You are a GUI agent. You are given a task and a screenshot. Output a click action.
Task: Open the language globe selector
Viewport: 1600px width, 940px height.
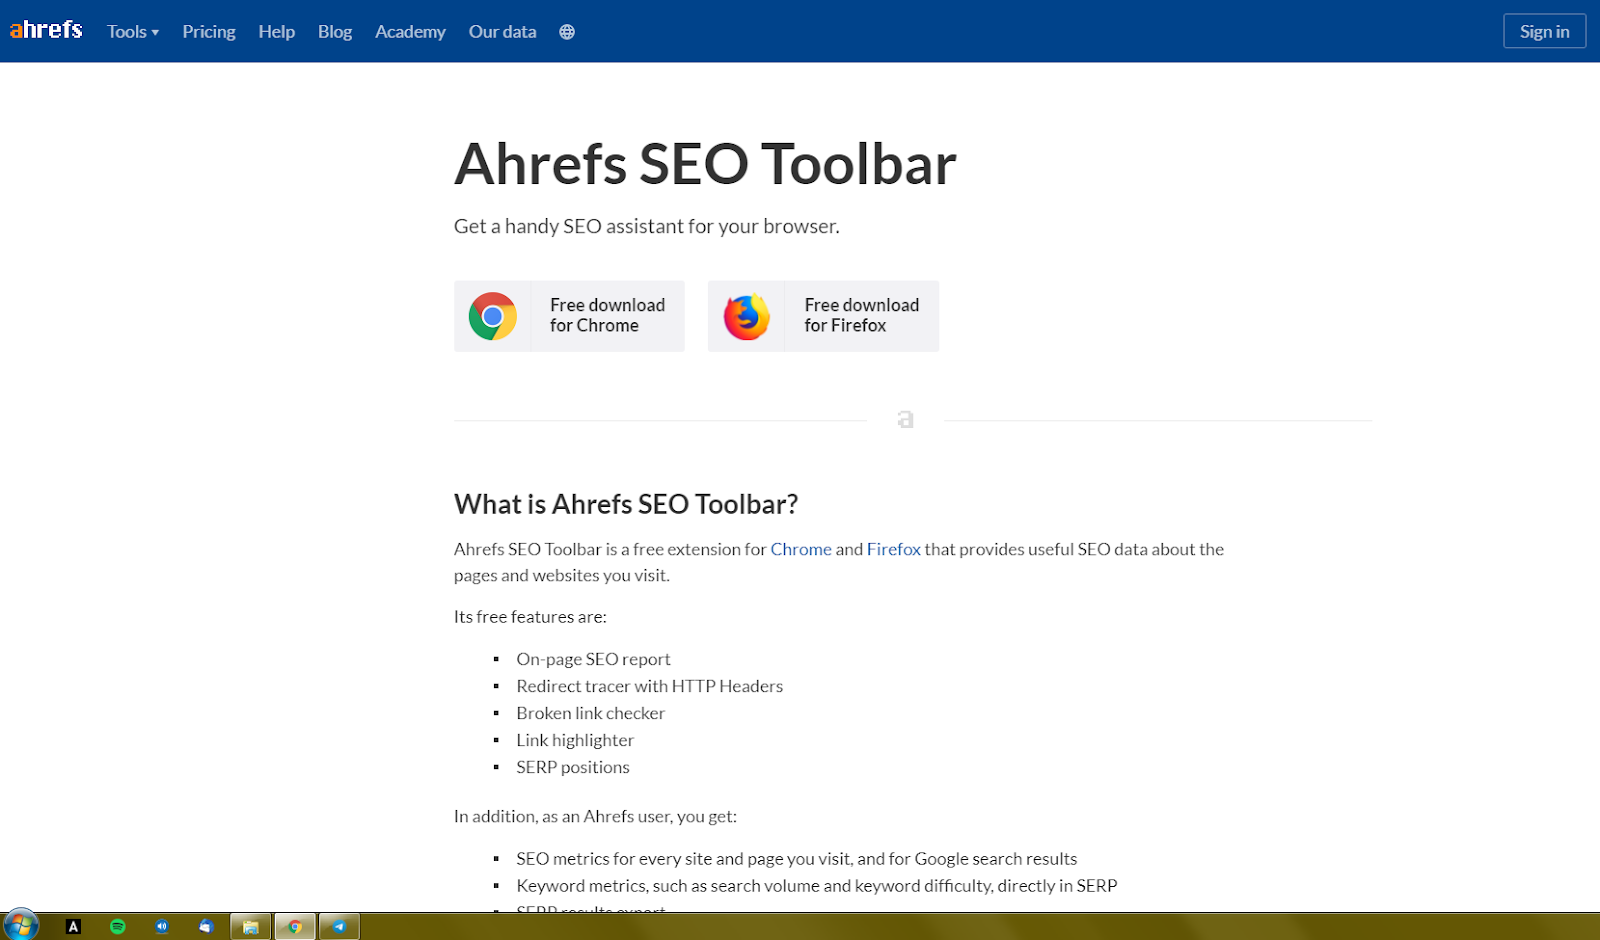click(x=567, y=32)
